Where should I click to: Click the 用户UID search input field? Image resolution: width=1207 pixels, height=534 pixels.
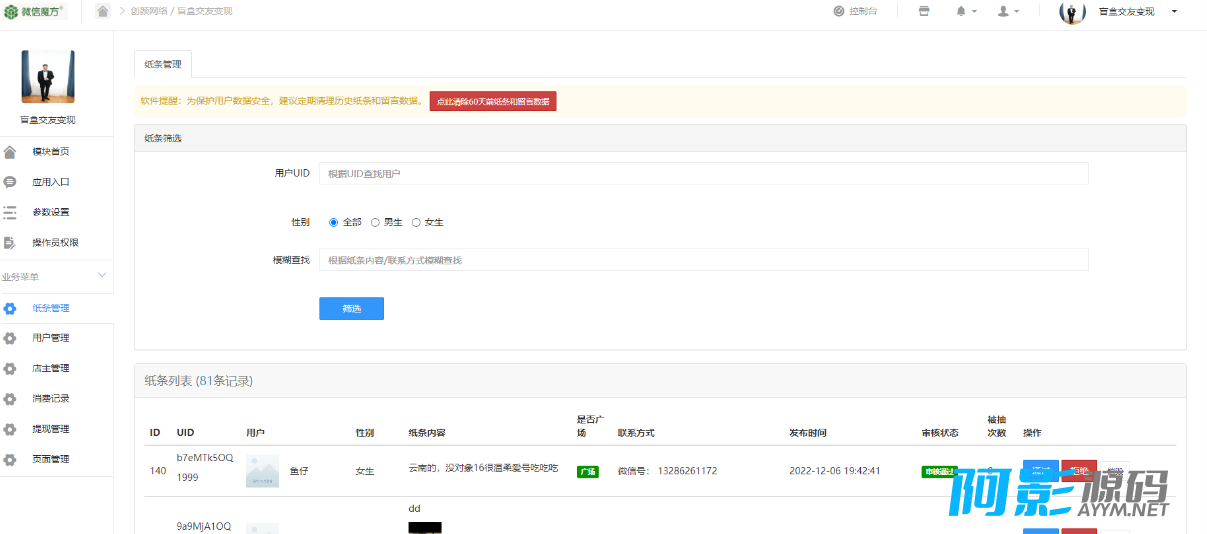[703, 173]
